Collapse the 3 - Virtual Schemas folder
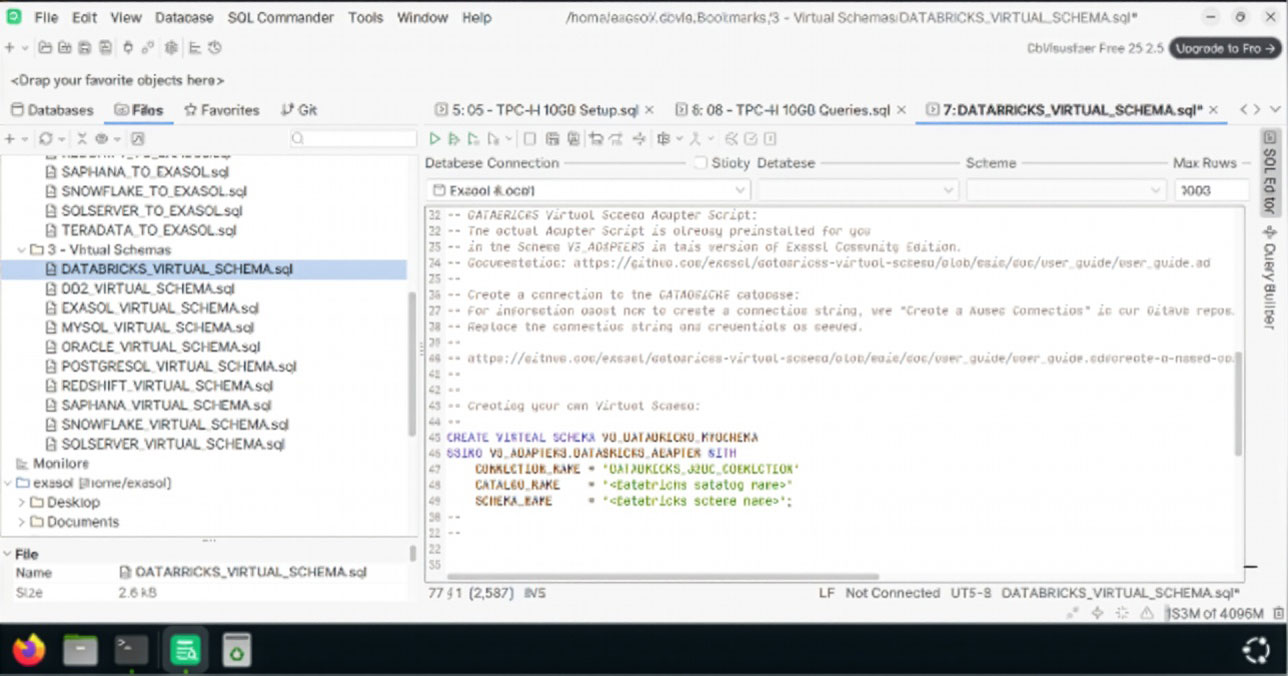Screen dimensions: 1288x676 point(23,250)
